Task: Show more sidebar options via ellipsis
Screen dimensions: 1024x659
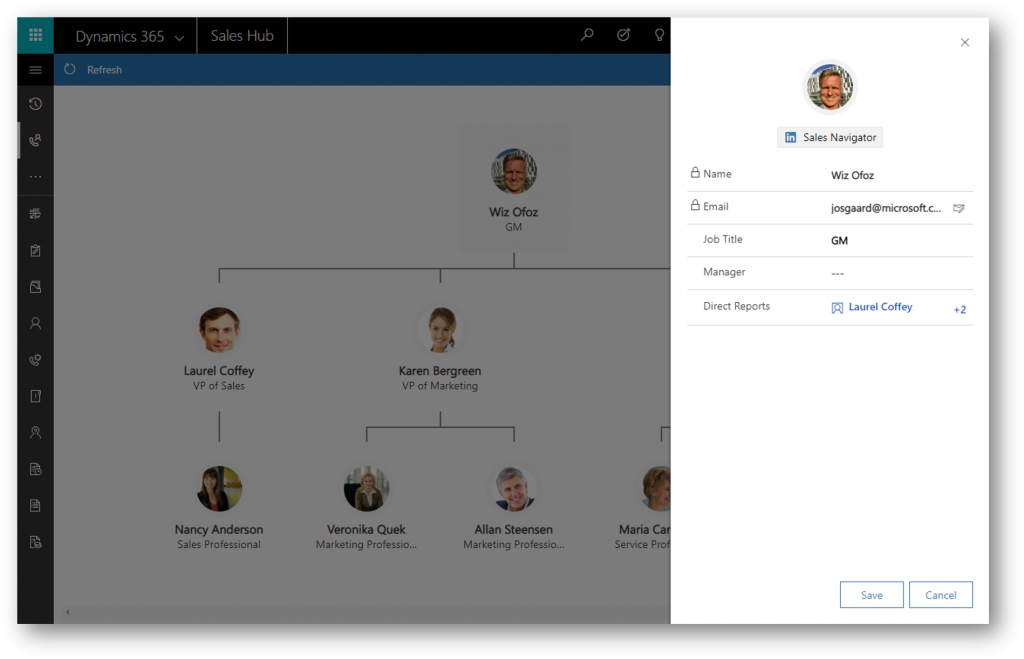Action: pyautogui.click(x=35, y=176)
